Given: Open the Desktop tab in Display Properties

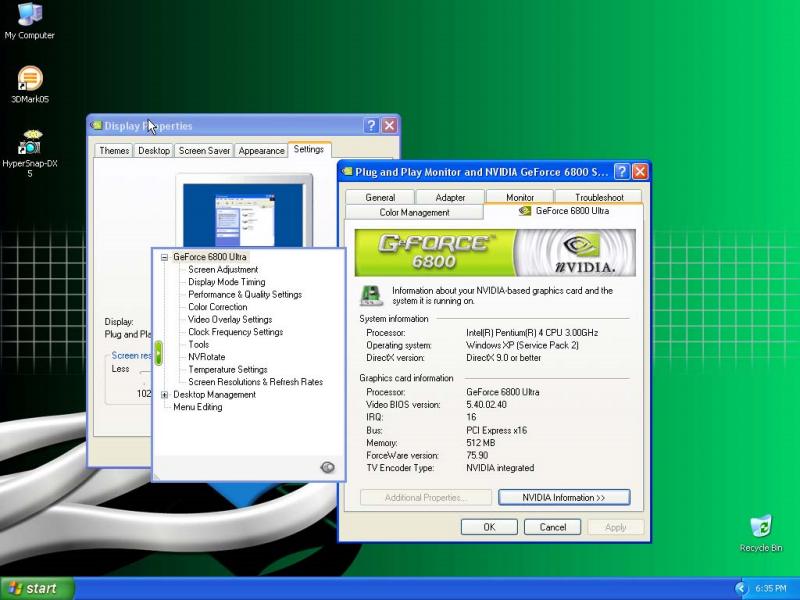Looking at the screenshot, I should tap(154, 151).
